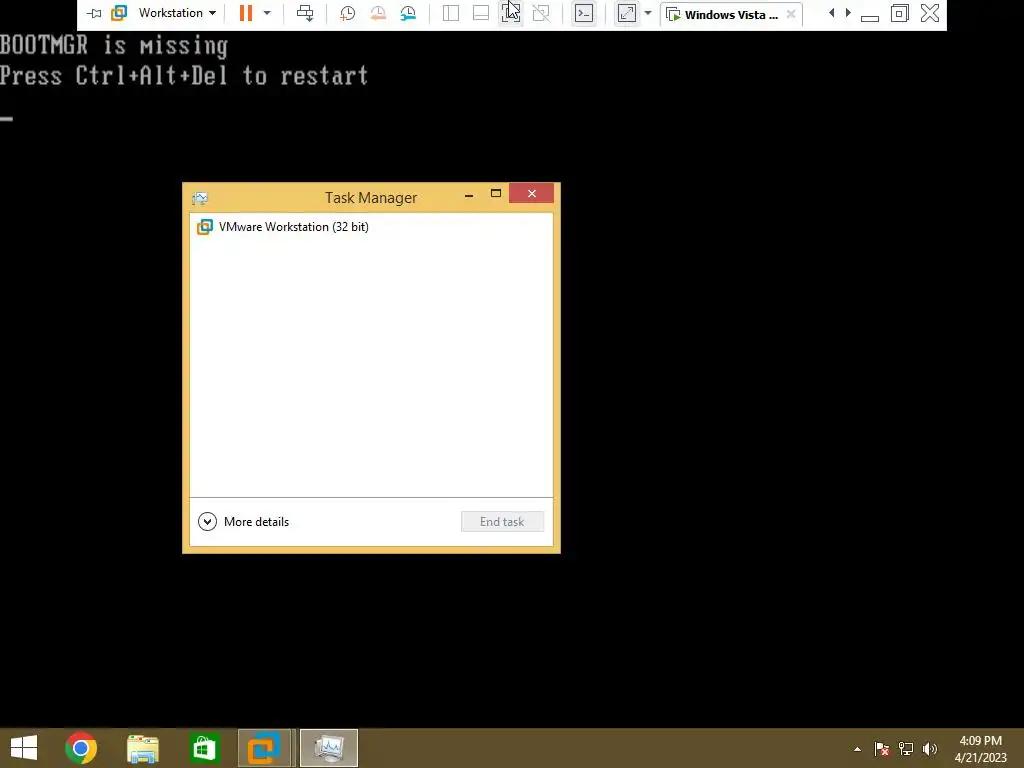Expand the full screen options dropdown

pos(648,13)
